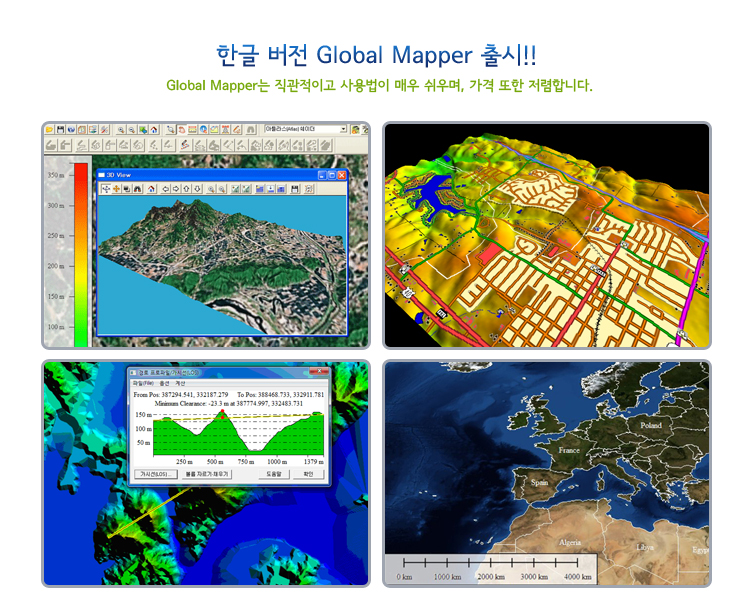Click the up arrow in 3D View toolbar
Viewport: 750px width, 600px height.
(x=187, y=189)
